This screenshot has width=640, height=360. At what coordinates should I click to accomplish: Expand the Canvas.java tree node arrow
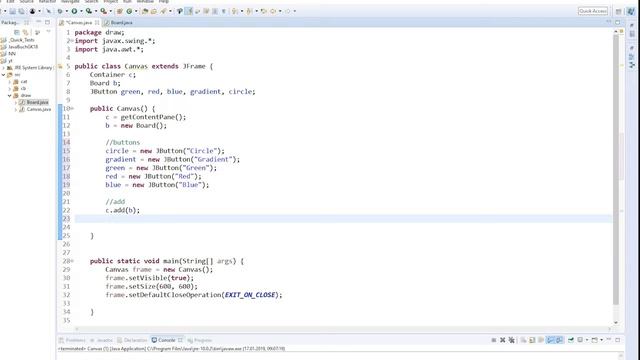tap(16, 109)
